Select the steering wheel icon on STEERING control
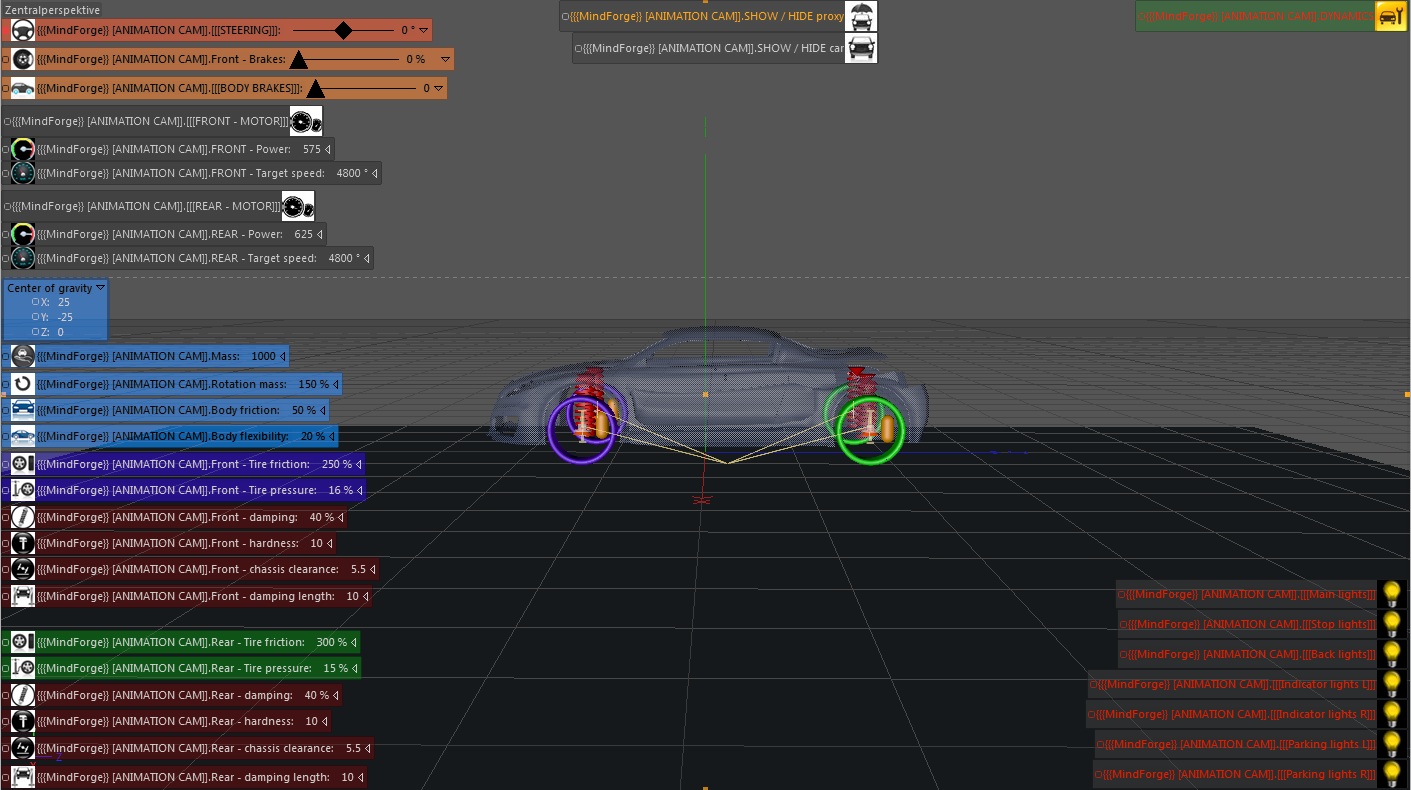The height and width of the screenshot is (790, 1411). (x=22, y=30)
